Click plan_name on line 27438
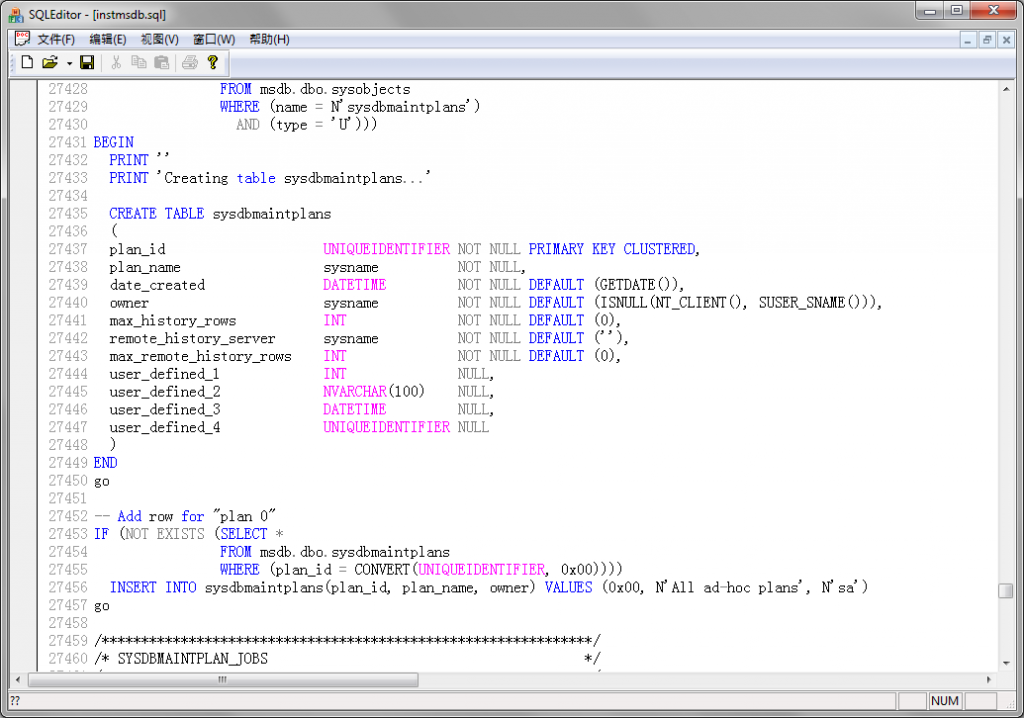 tap(145, 267)
